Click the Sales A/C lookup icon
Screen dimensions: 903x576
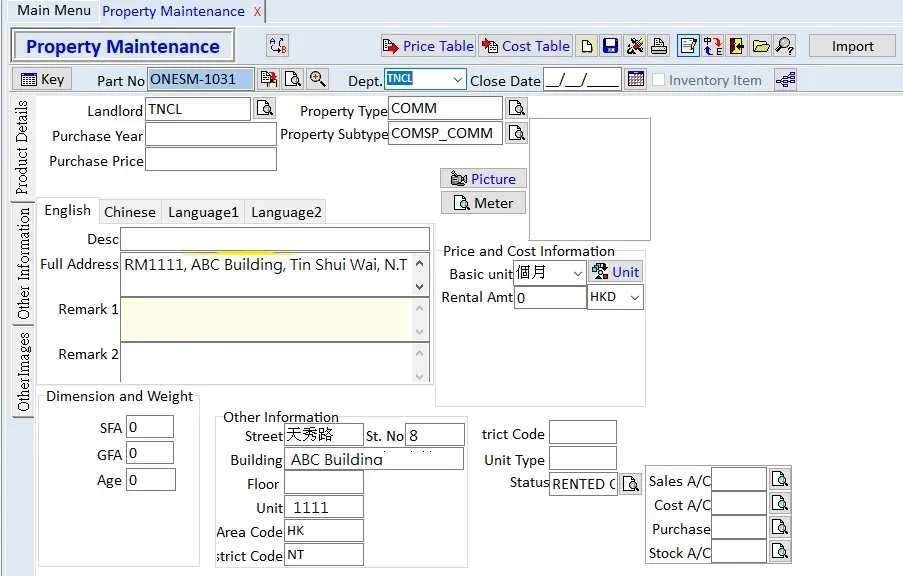[x=780, y=480]
